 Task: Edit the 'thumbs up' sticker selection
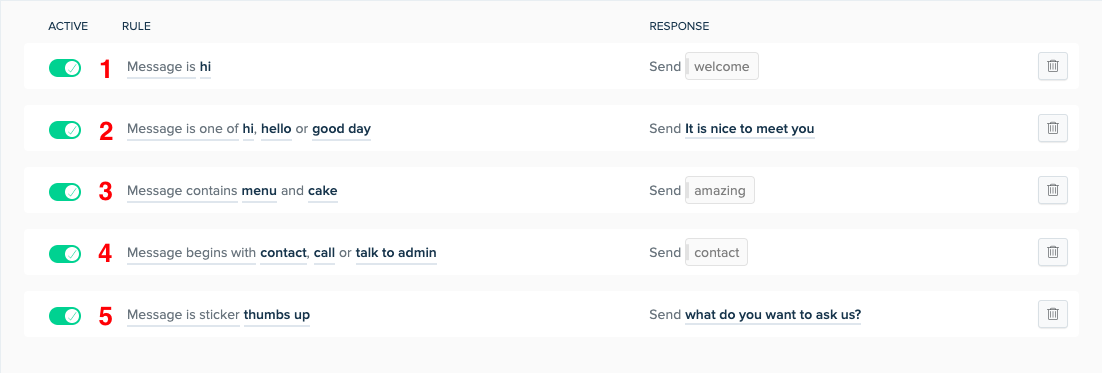pyautogui.click(x=277, y=315)
